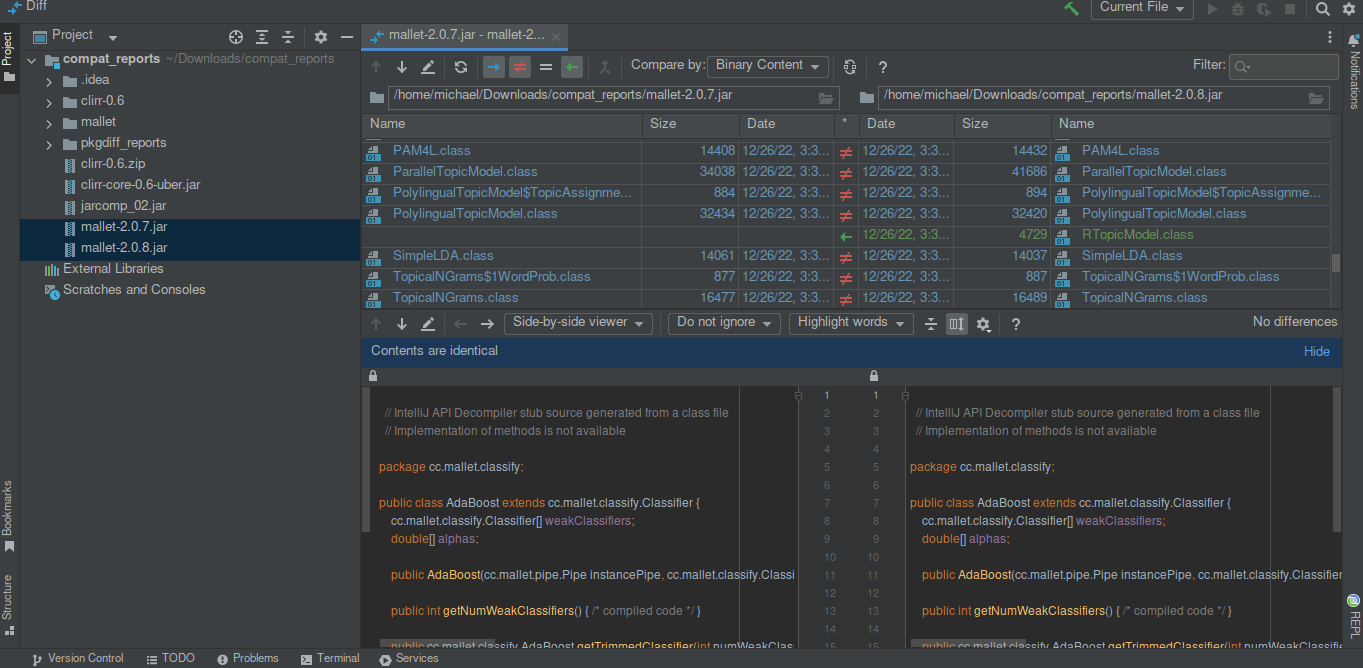Click the synchronize scrolling icon
1363x668 pixels.
[957, 324]
